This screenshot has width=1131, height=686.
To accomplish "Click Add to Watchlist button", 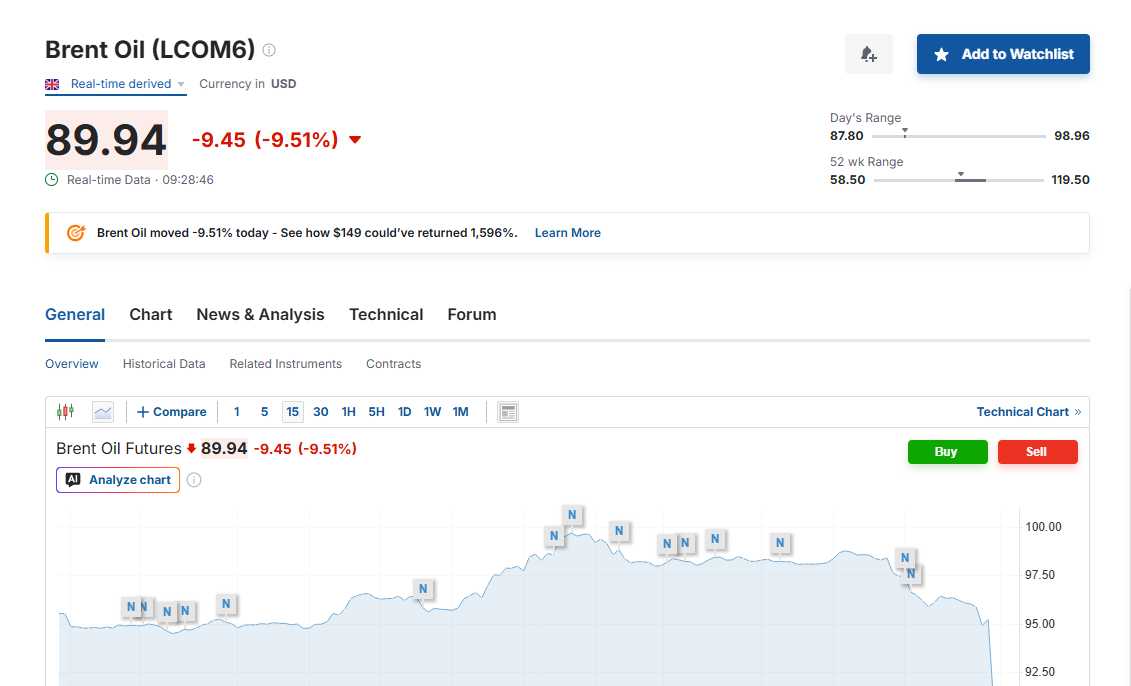I will coord(1003,54).
